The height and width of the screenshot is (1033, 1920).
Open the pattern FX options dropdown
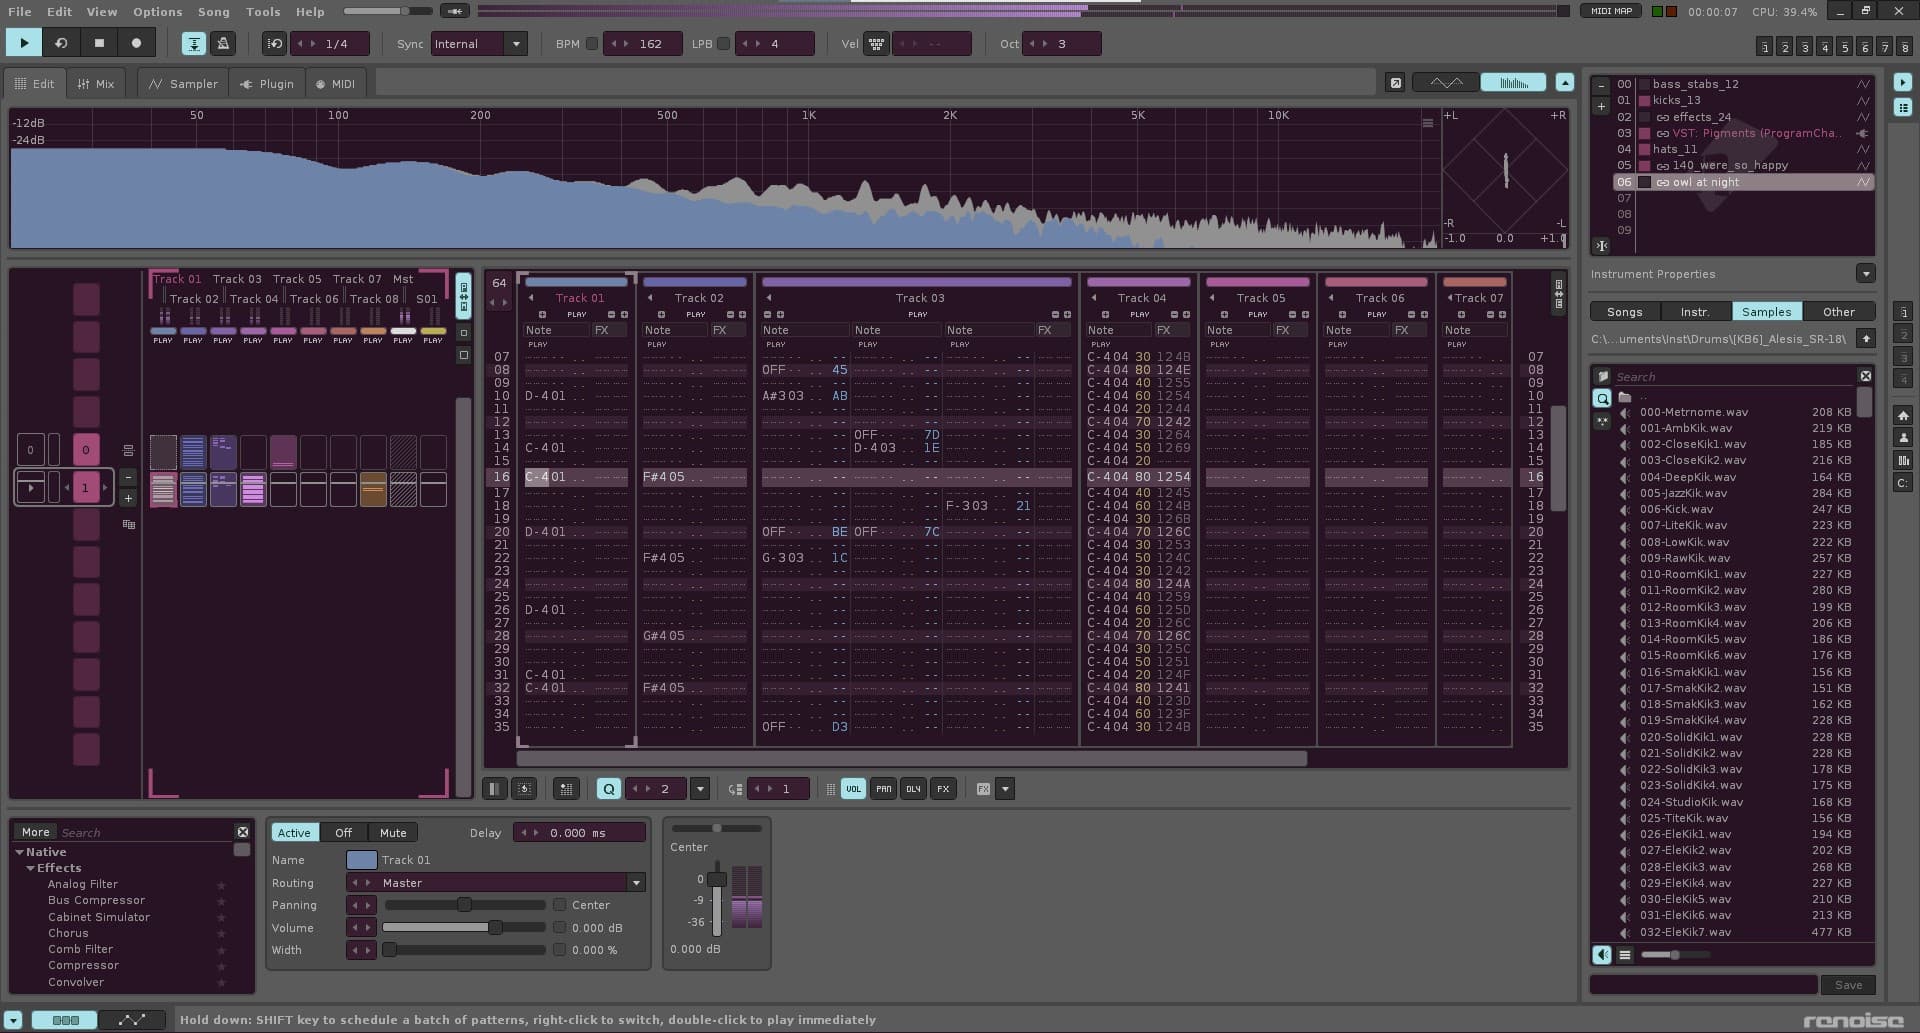(1005, 789)
